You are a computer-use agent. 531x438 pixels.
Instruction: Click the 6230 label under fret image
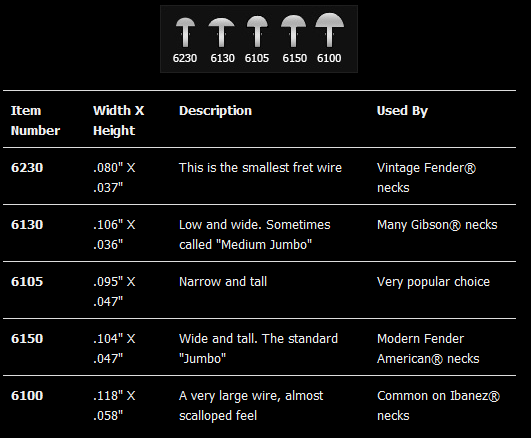[x=185, y=58]
